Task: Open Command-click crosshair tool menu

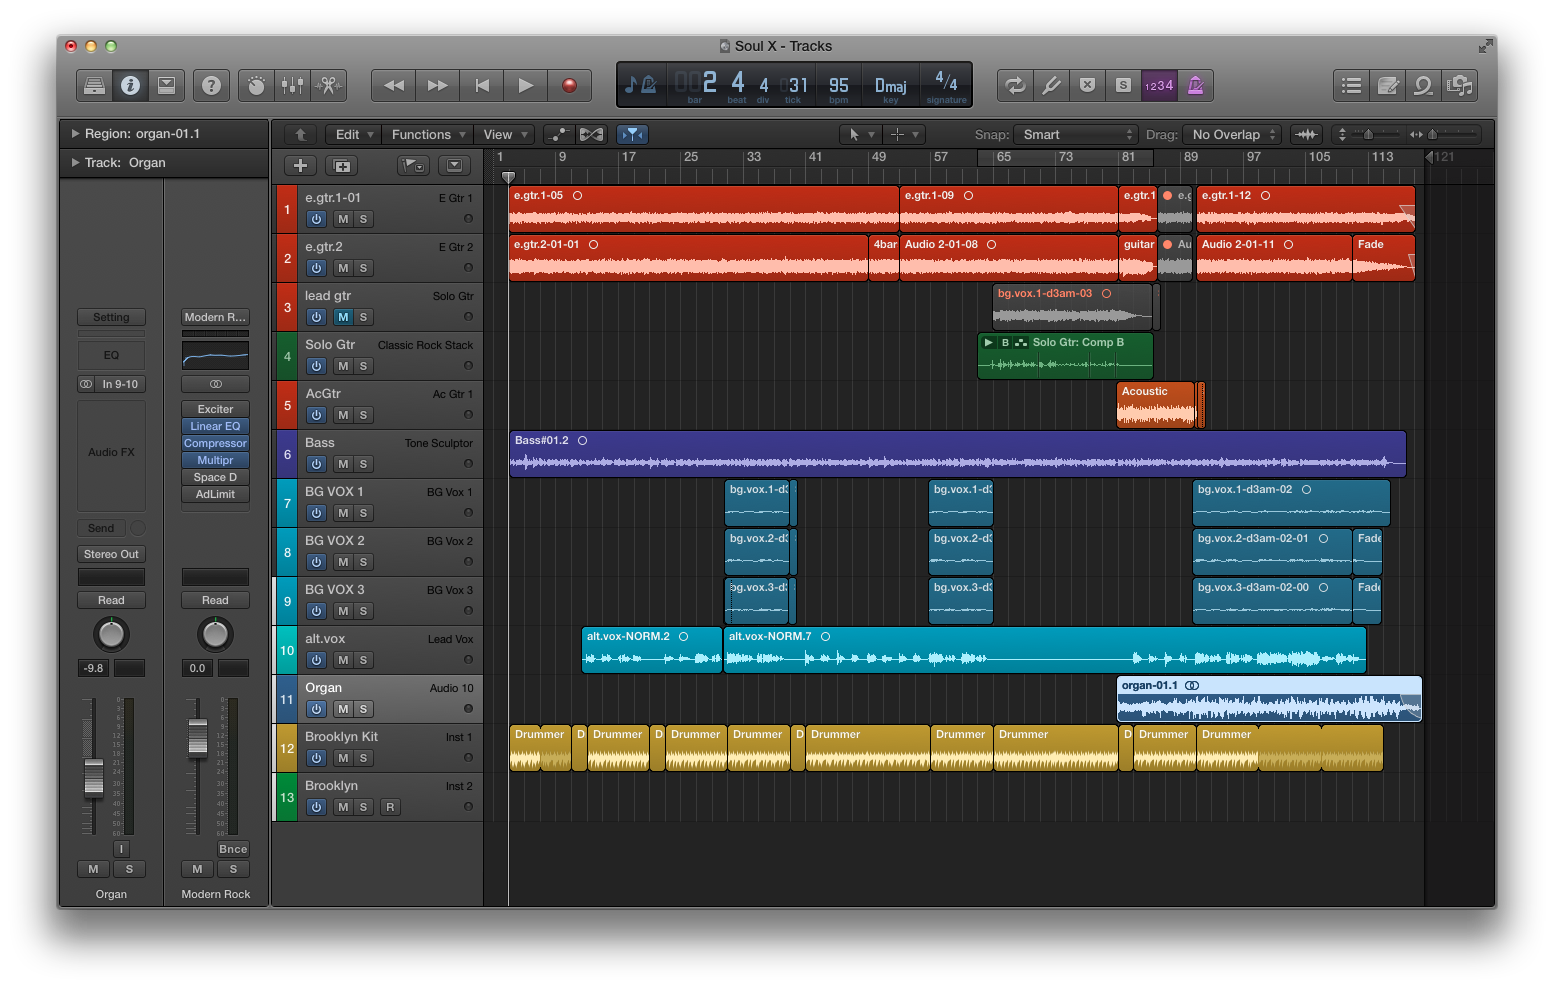Action: coord(904,134)
